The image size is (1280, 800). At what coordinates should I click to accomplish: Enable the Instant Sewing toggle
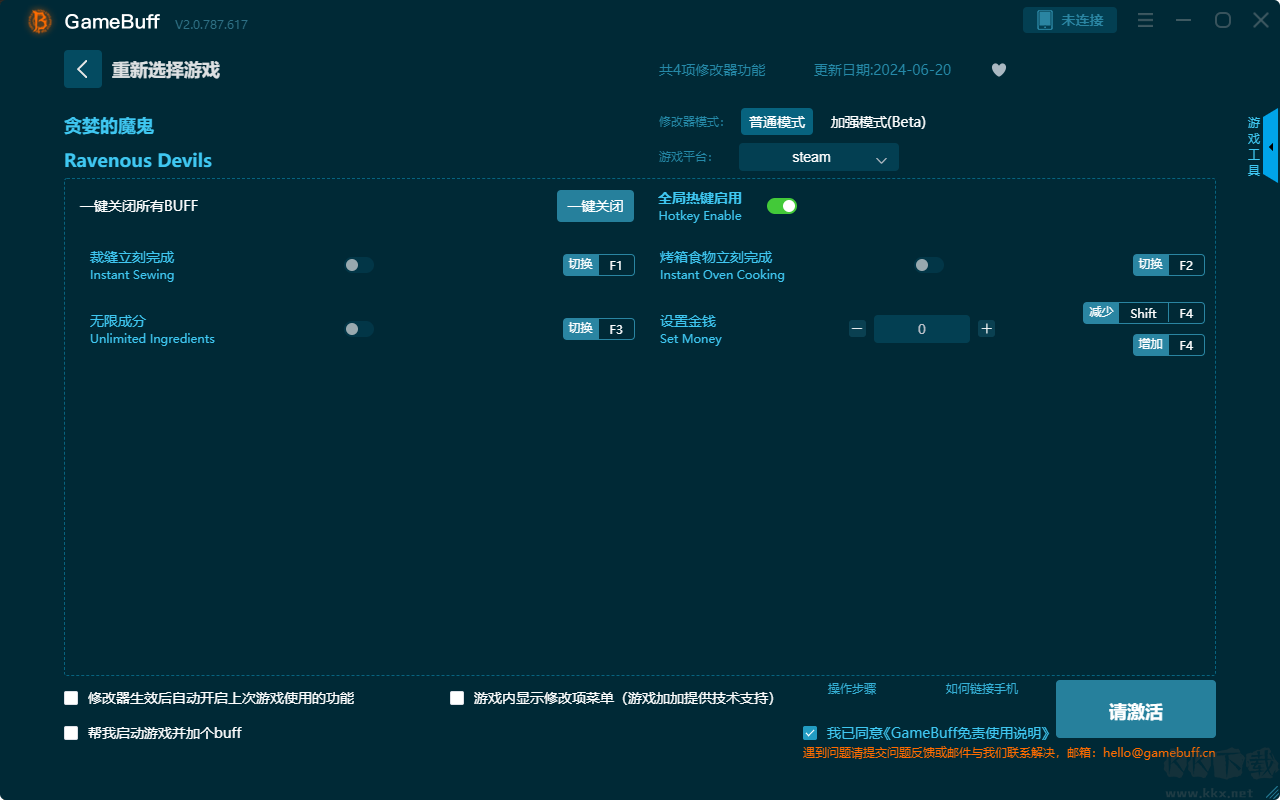(359, 265)
